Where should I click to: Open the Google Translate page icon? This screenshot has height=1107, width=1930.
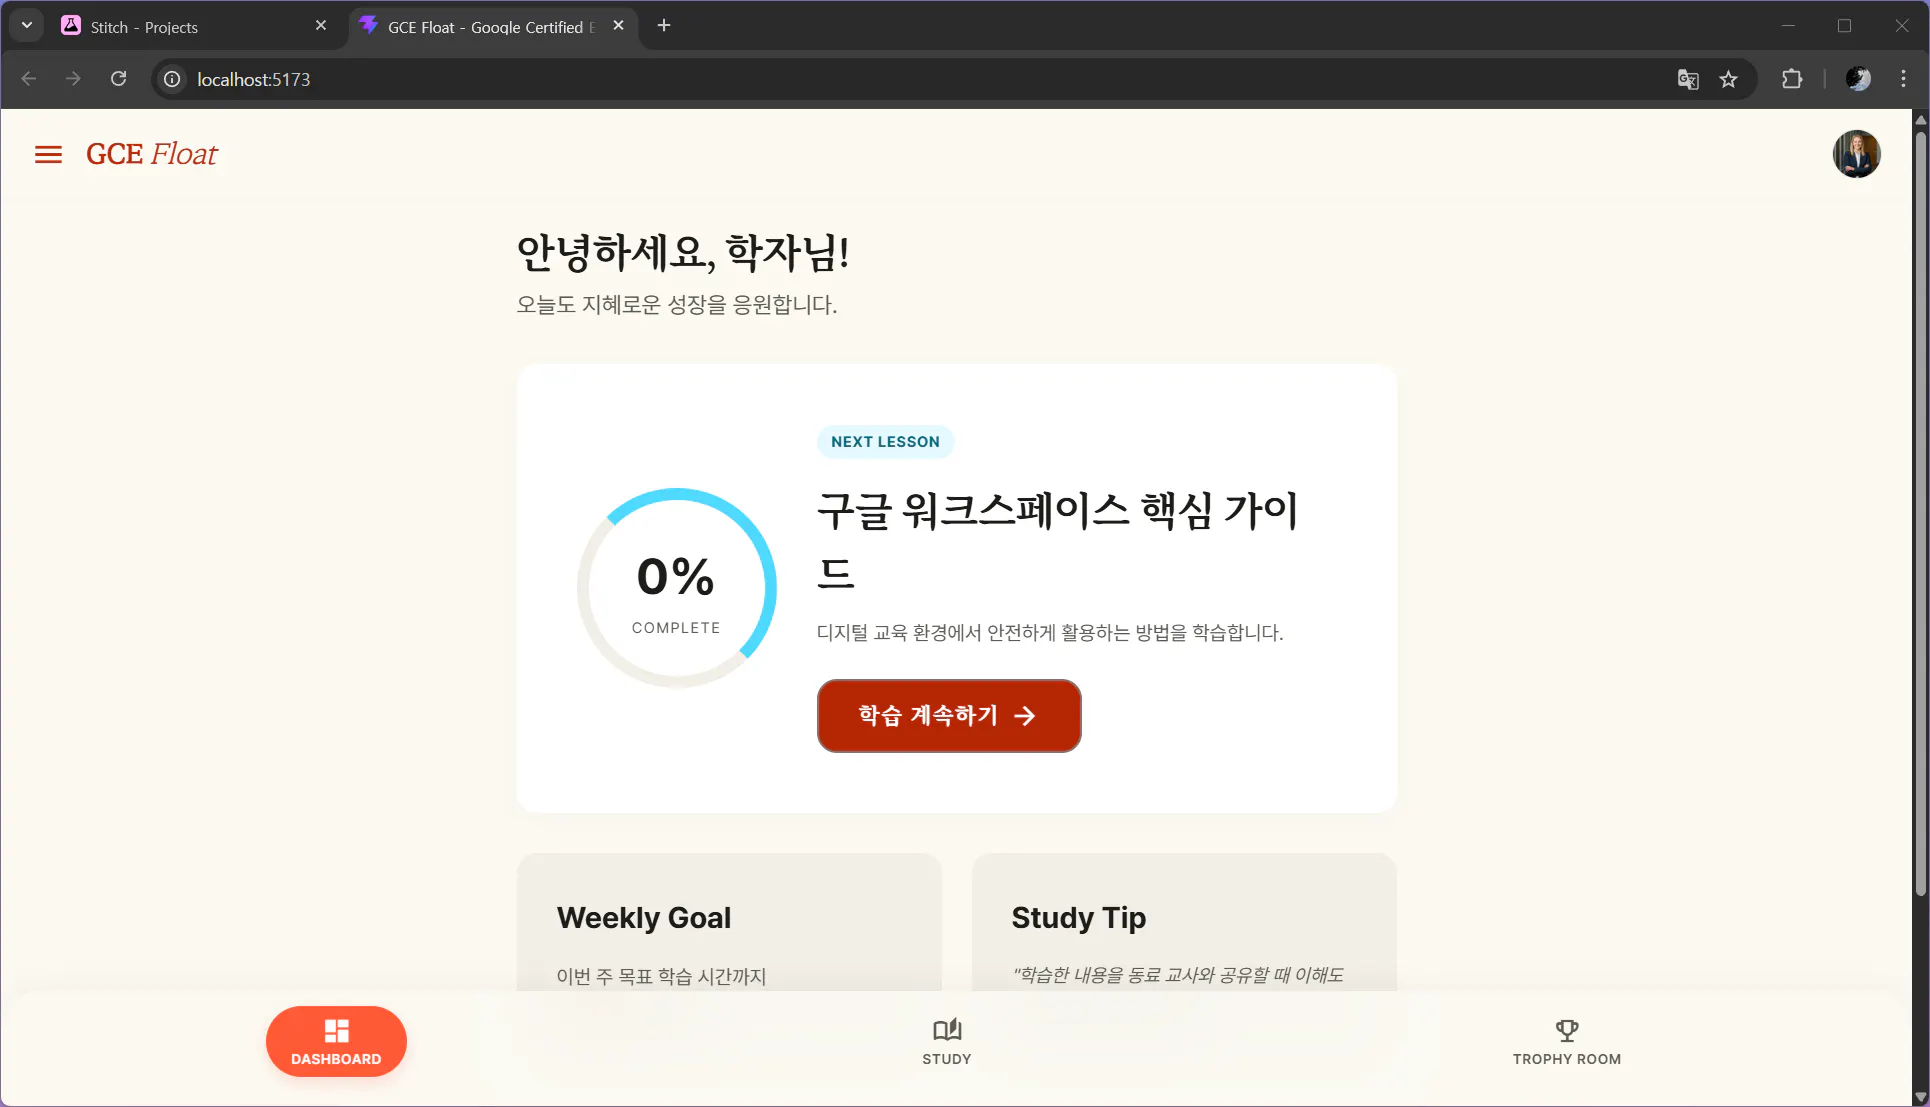point(1687,79)
